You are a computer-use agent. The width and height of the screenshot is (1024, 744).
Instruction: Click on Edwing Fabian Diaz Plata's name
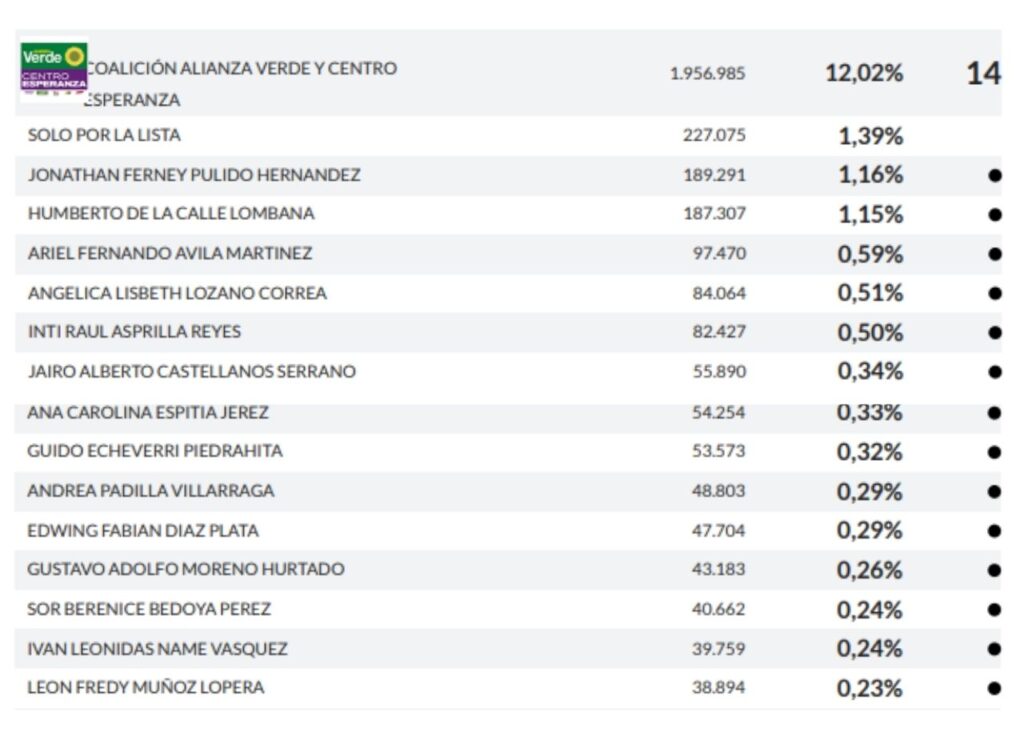coord(143,530)
